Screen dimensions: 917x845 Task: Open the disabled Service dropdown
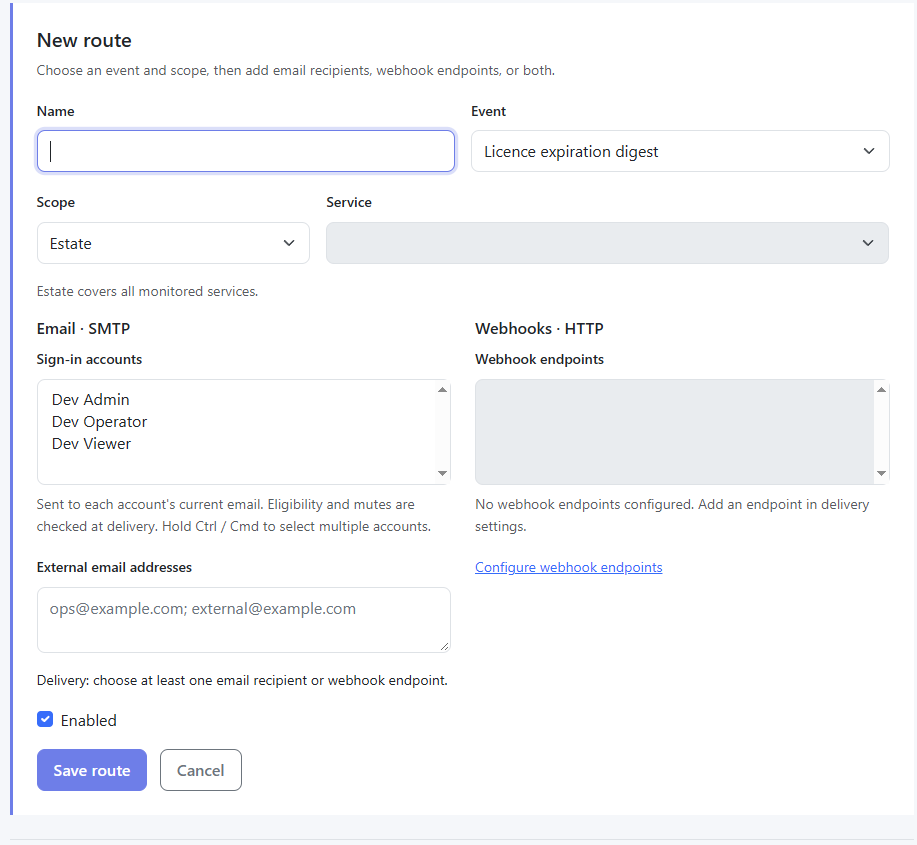tap(607, 243)
